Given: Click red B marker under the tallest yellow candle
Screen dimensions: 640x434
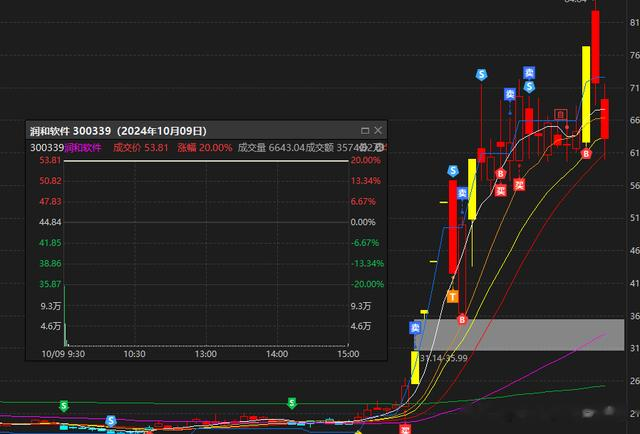Looking at the screenshot, I should click(x=586, y=154).
